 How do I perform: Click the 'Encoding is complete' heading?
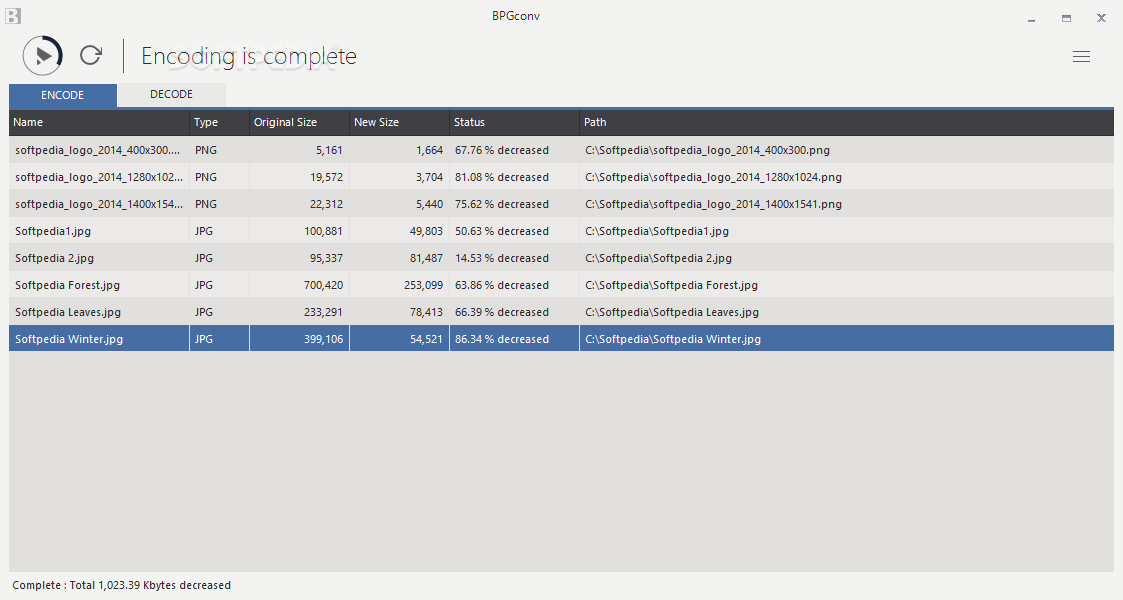(x=249, y=57)
